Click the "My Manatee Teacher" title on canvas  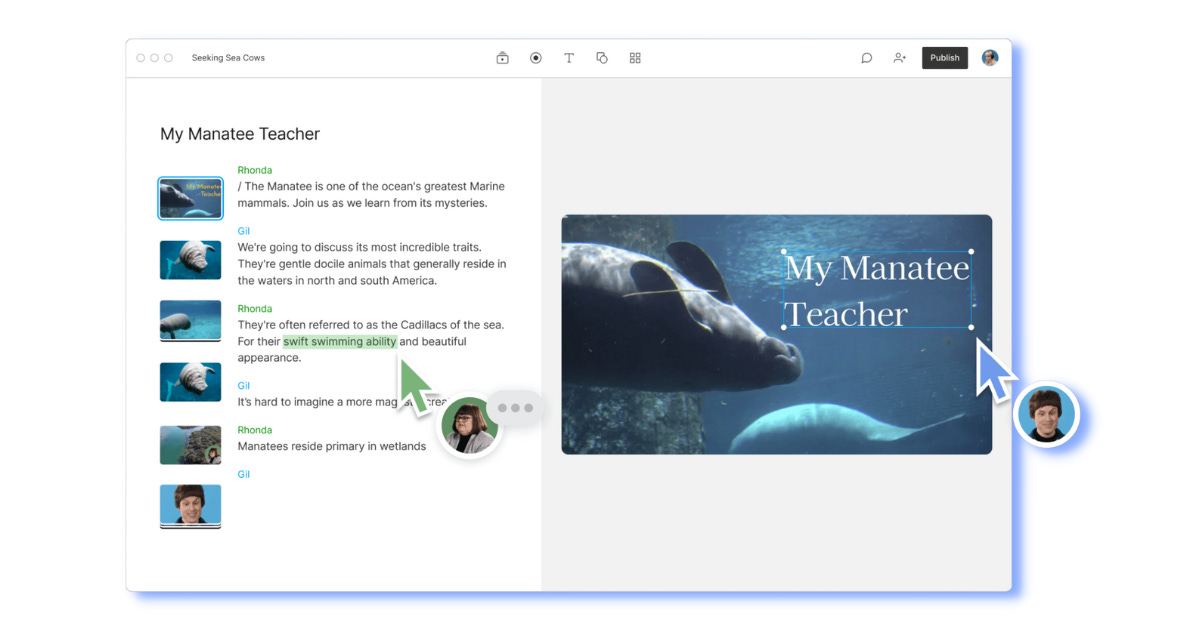[x=877, y=290]
